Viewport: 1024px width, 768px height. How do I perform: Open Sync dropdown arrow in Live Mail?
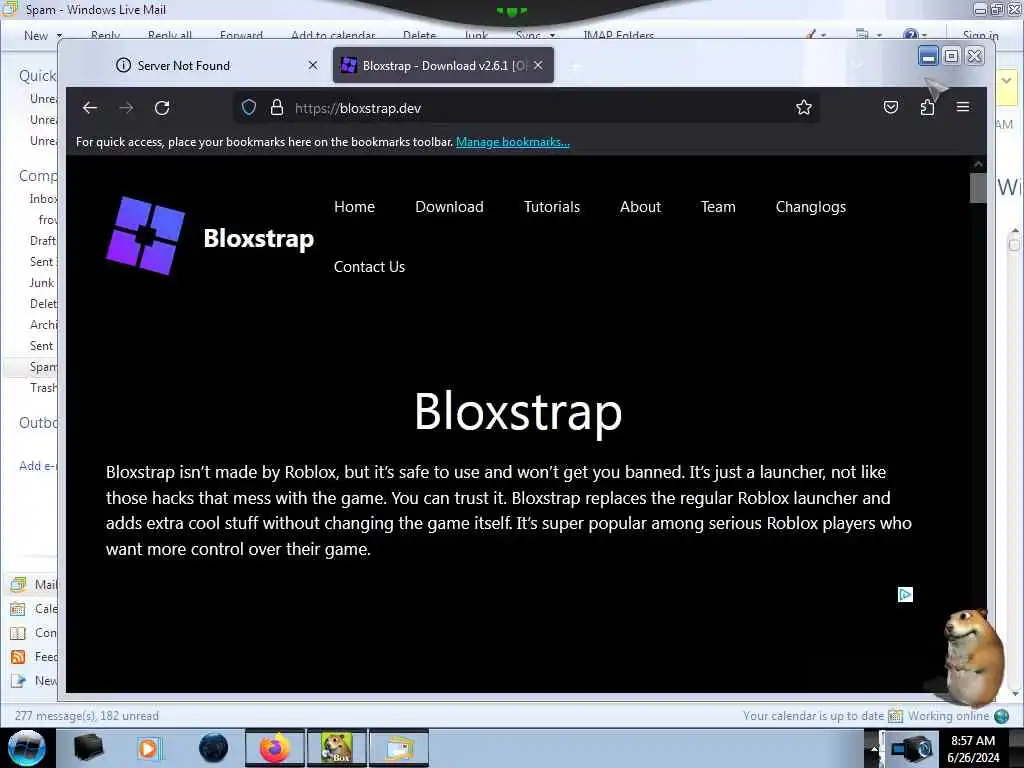click(552, 36)
